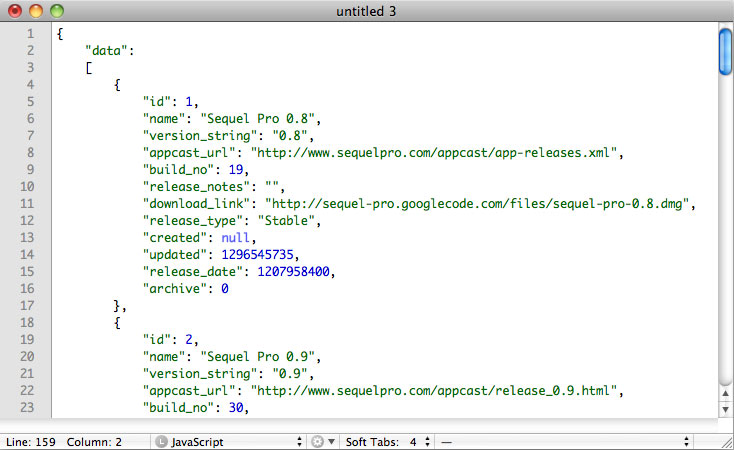Open the Soft Tabs size dropdown
The width and height of the screenshot is (734, 450).
(420, 442)
